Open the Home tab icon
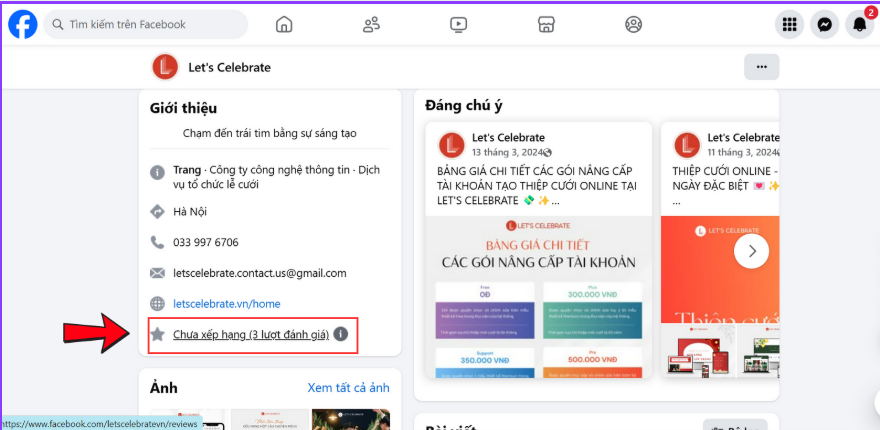Screen dimensions: 880x430 (284, 25)
